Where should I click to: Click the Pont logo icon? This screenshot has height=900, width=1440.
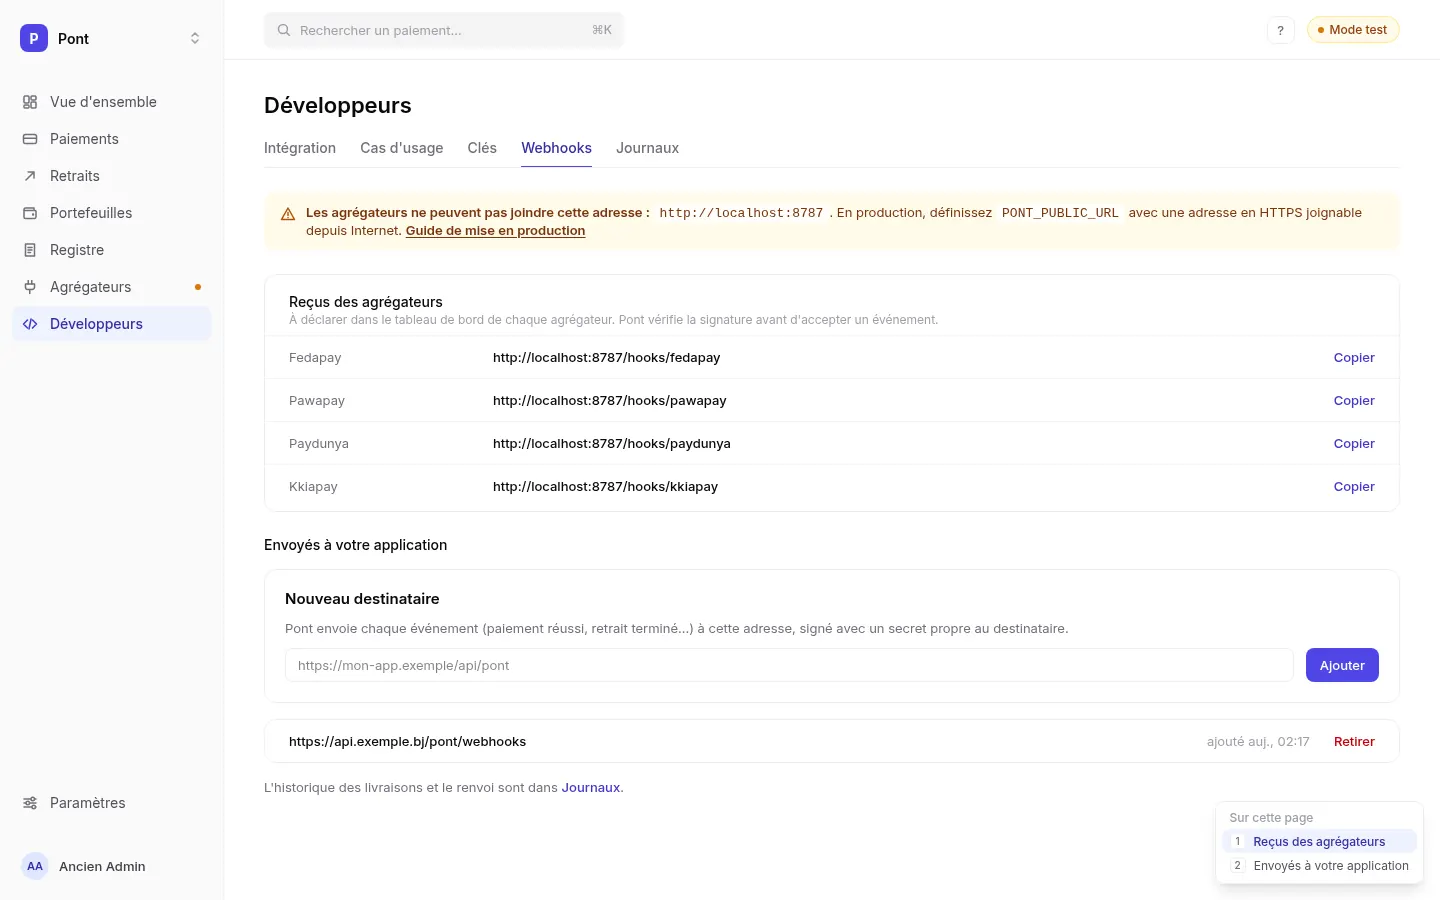34,38
